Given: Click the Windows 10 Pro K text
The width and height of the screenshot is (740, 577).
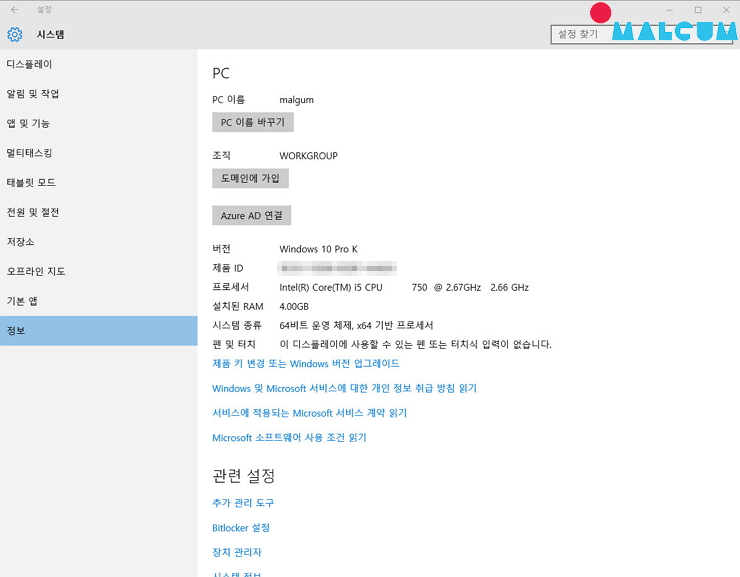Looking at the screenshot, I should click(x=319, y=249).
